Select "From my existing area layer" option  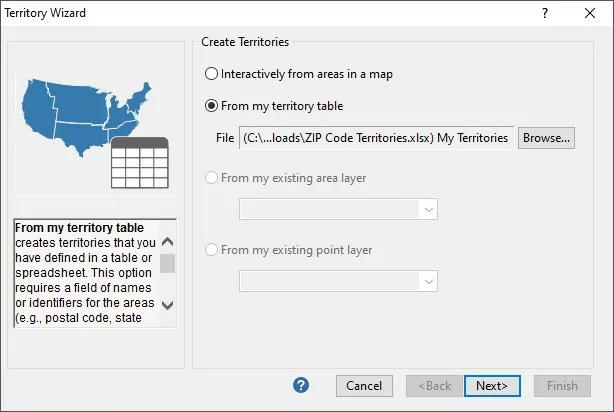click(211, 178)
